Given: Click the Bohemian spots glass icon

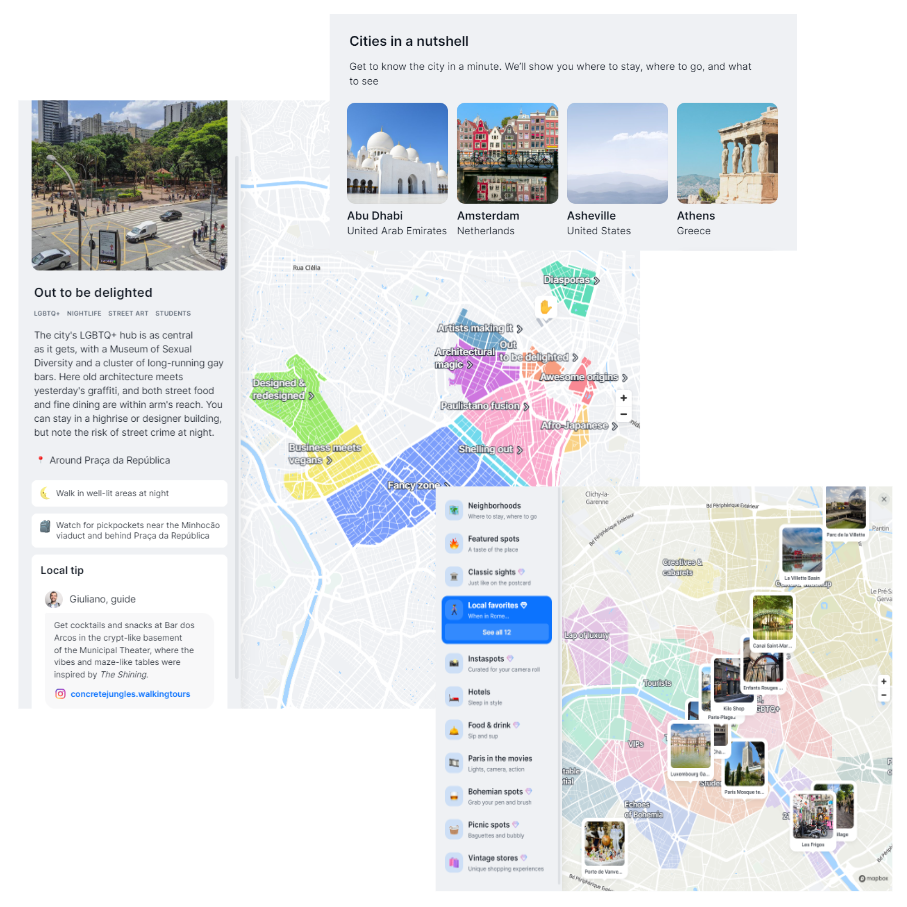Looking at the screenshot, I should (454, 796).
